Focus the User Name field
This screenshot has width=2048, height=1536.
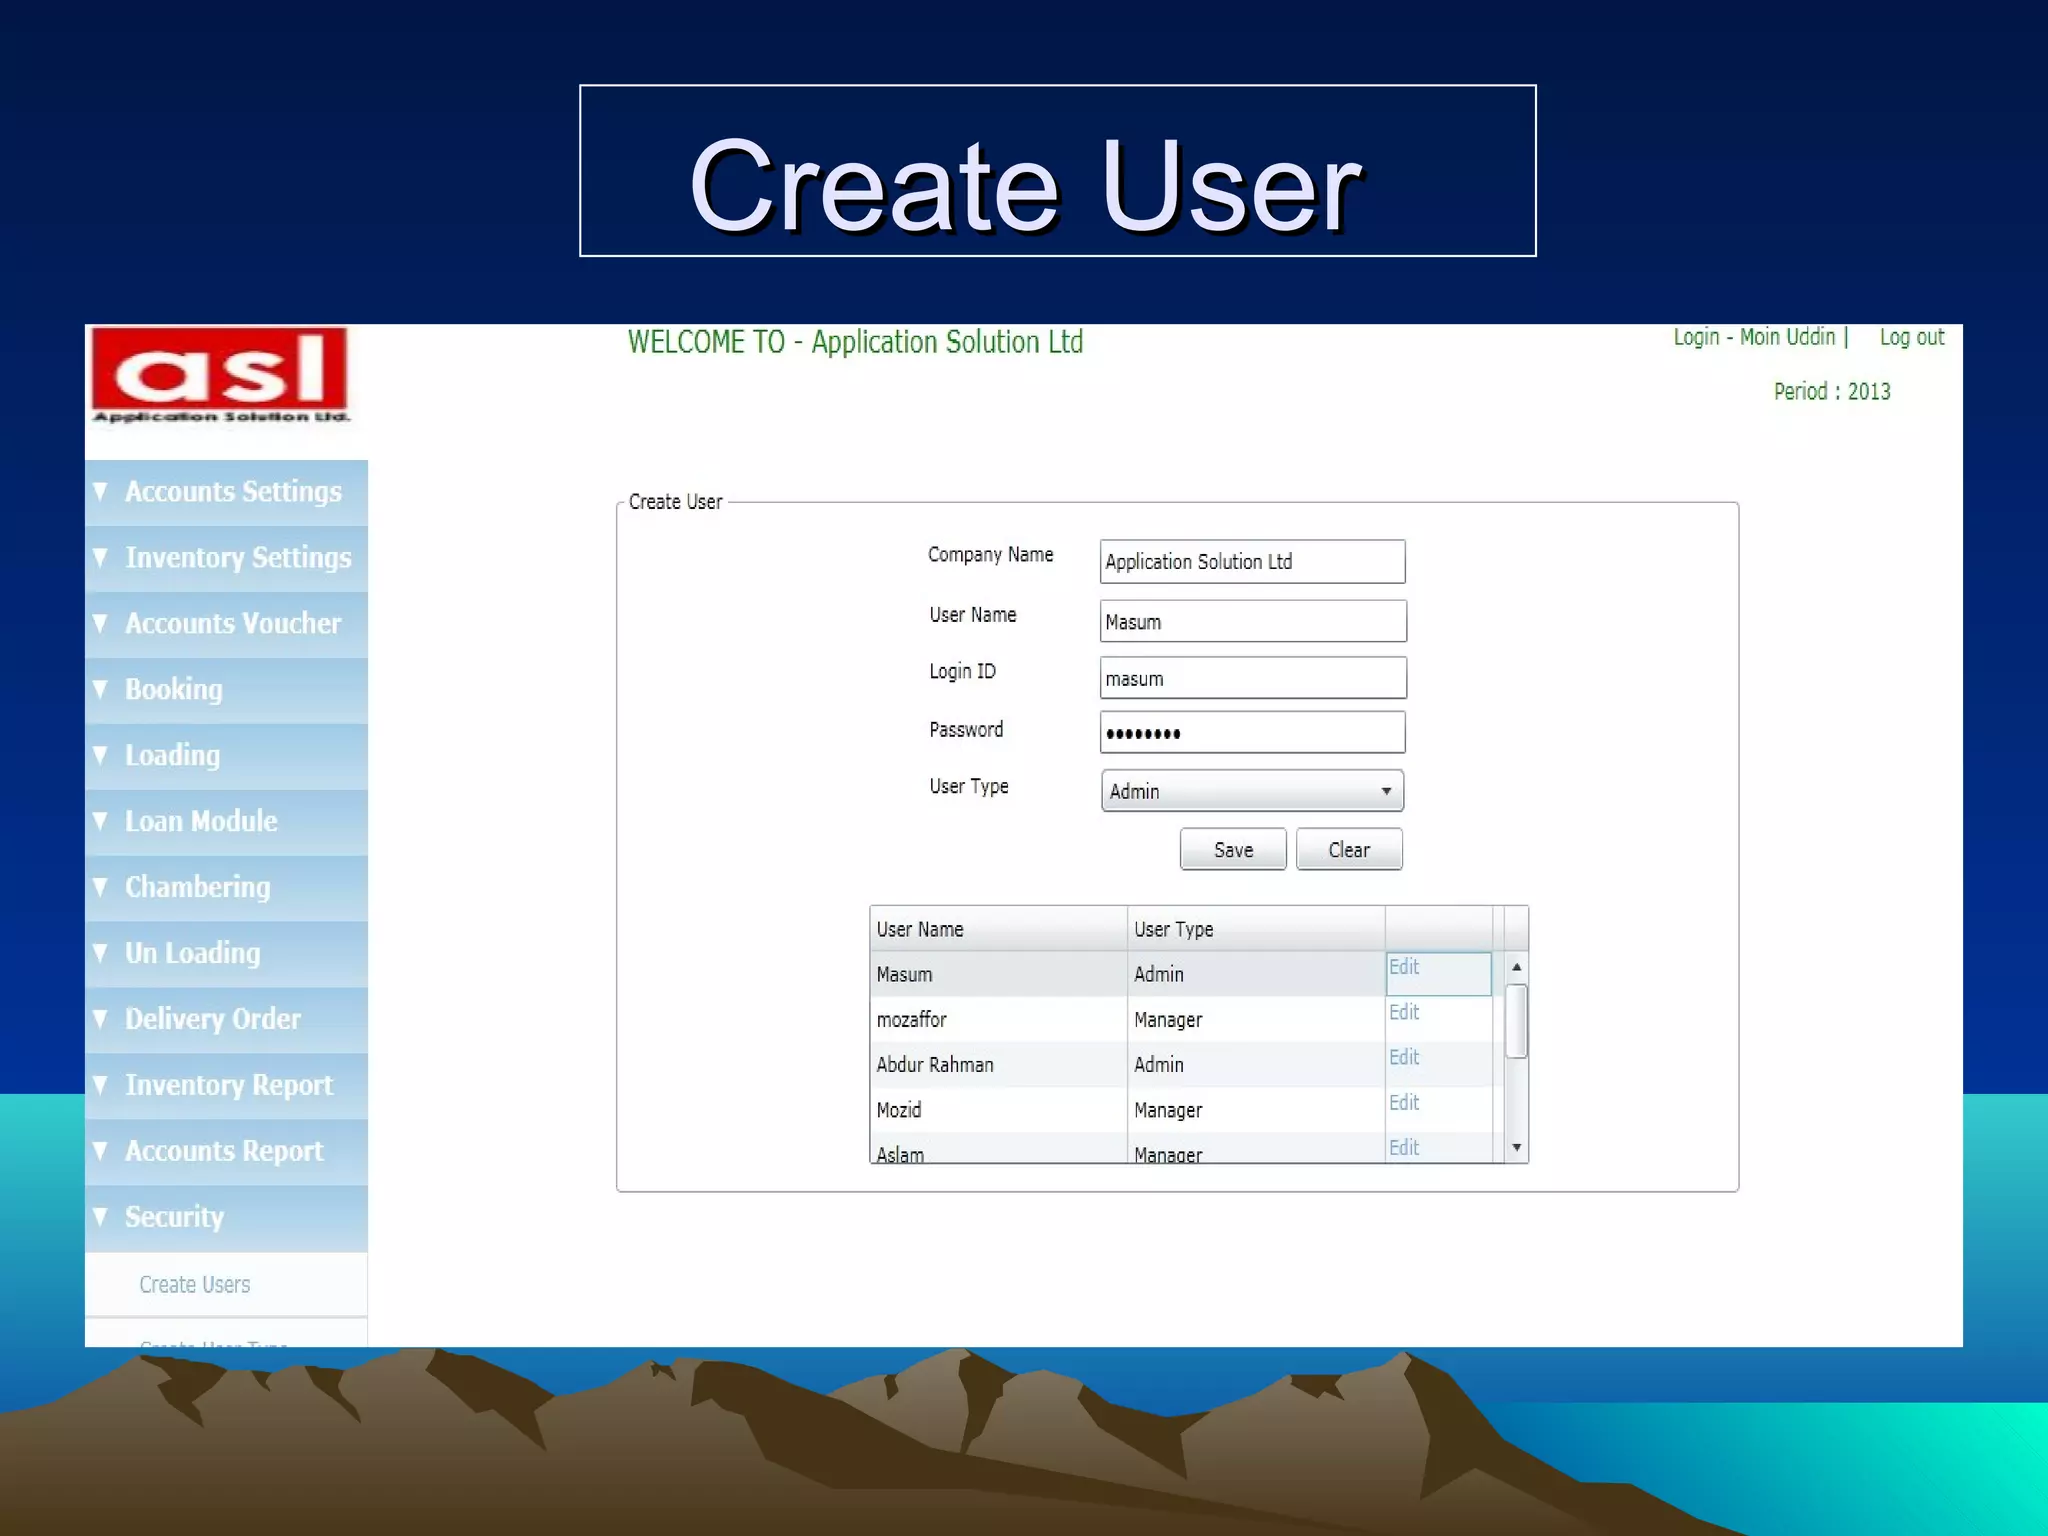pos(1253,621)
